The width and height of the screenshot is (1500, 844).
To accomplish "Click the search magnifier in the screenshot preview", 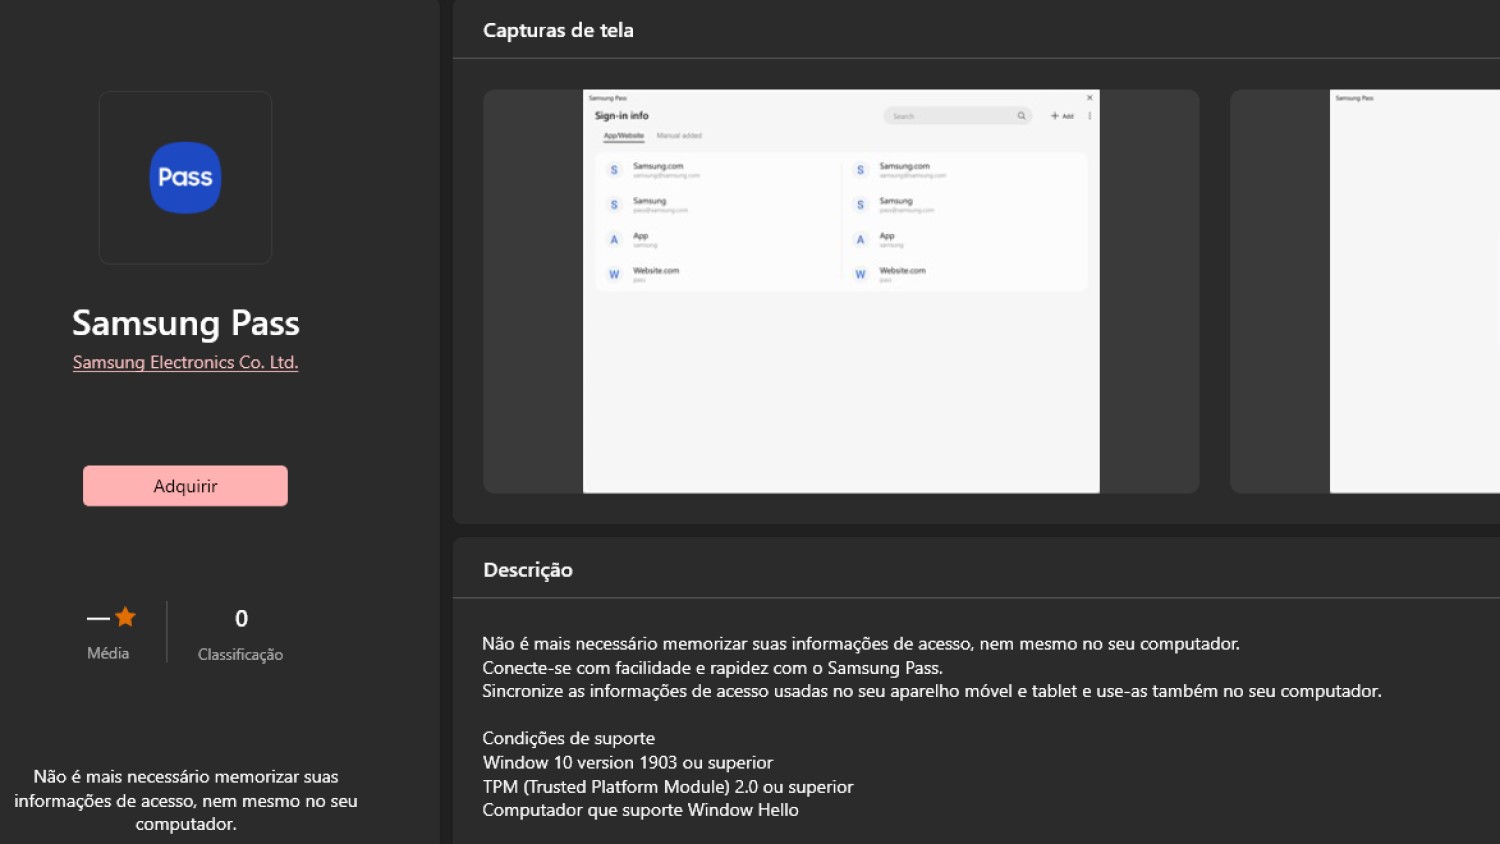I will pos(1021,116).
